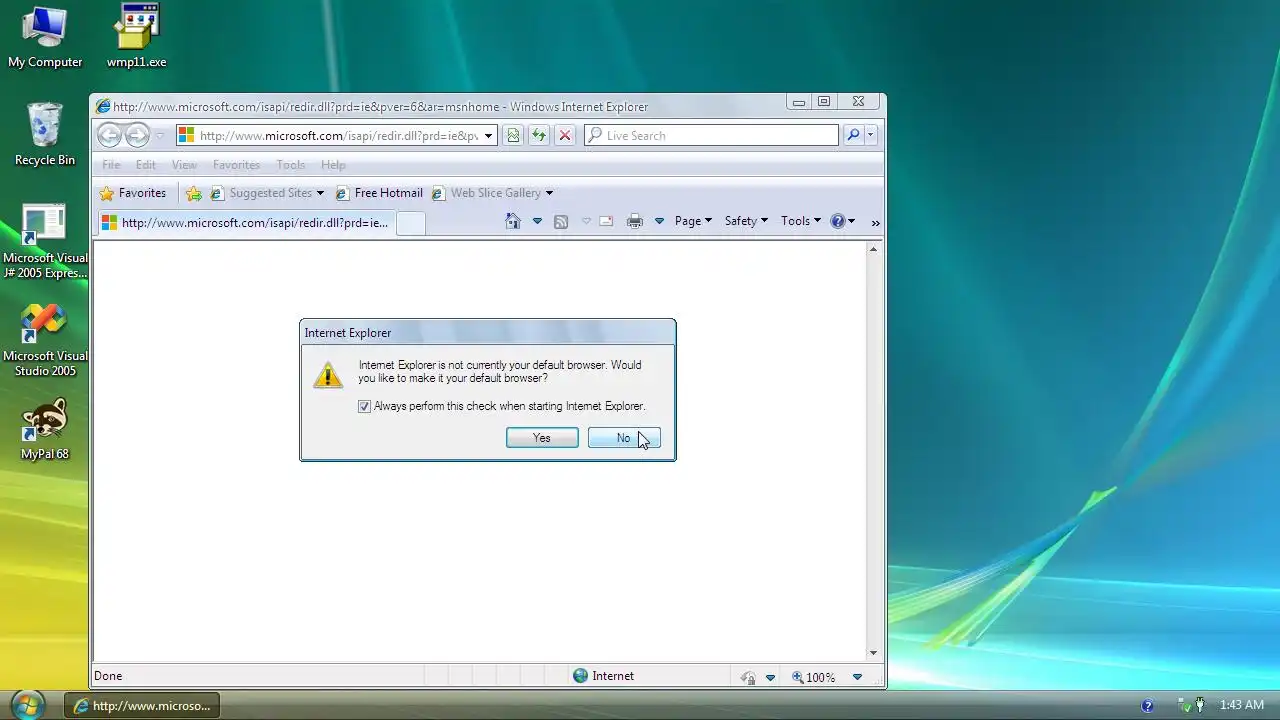
Task: Open the Favorites center star button
Action: 133,193
